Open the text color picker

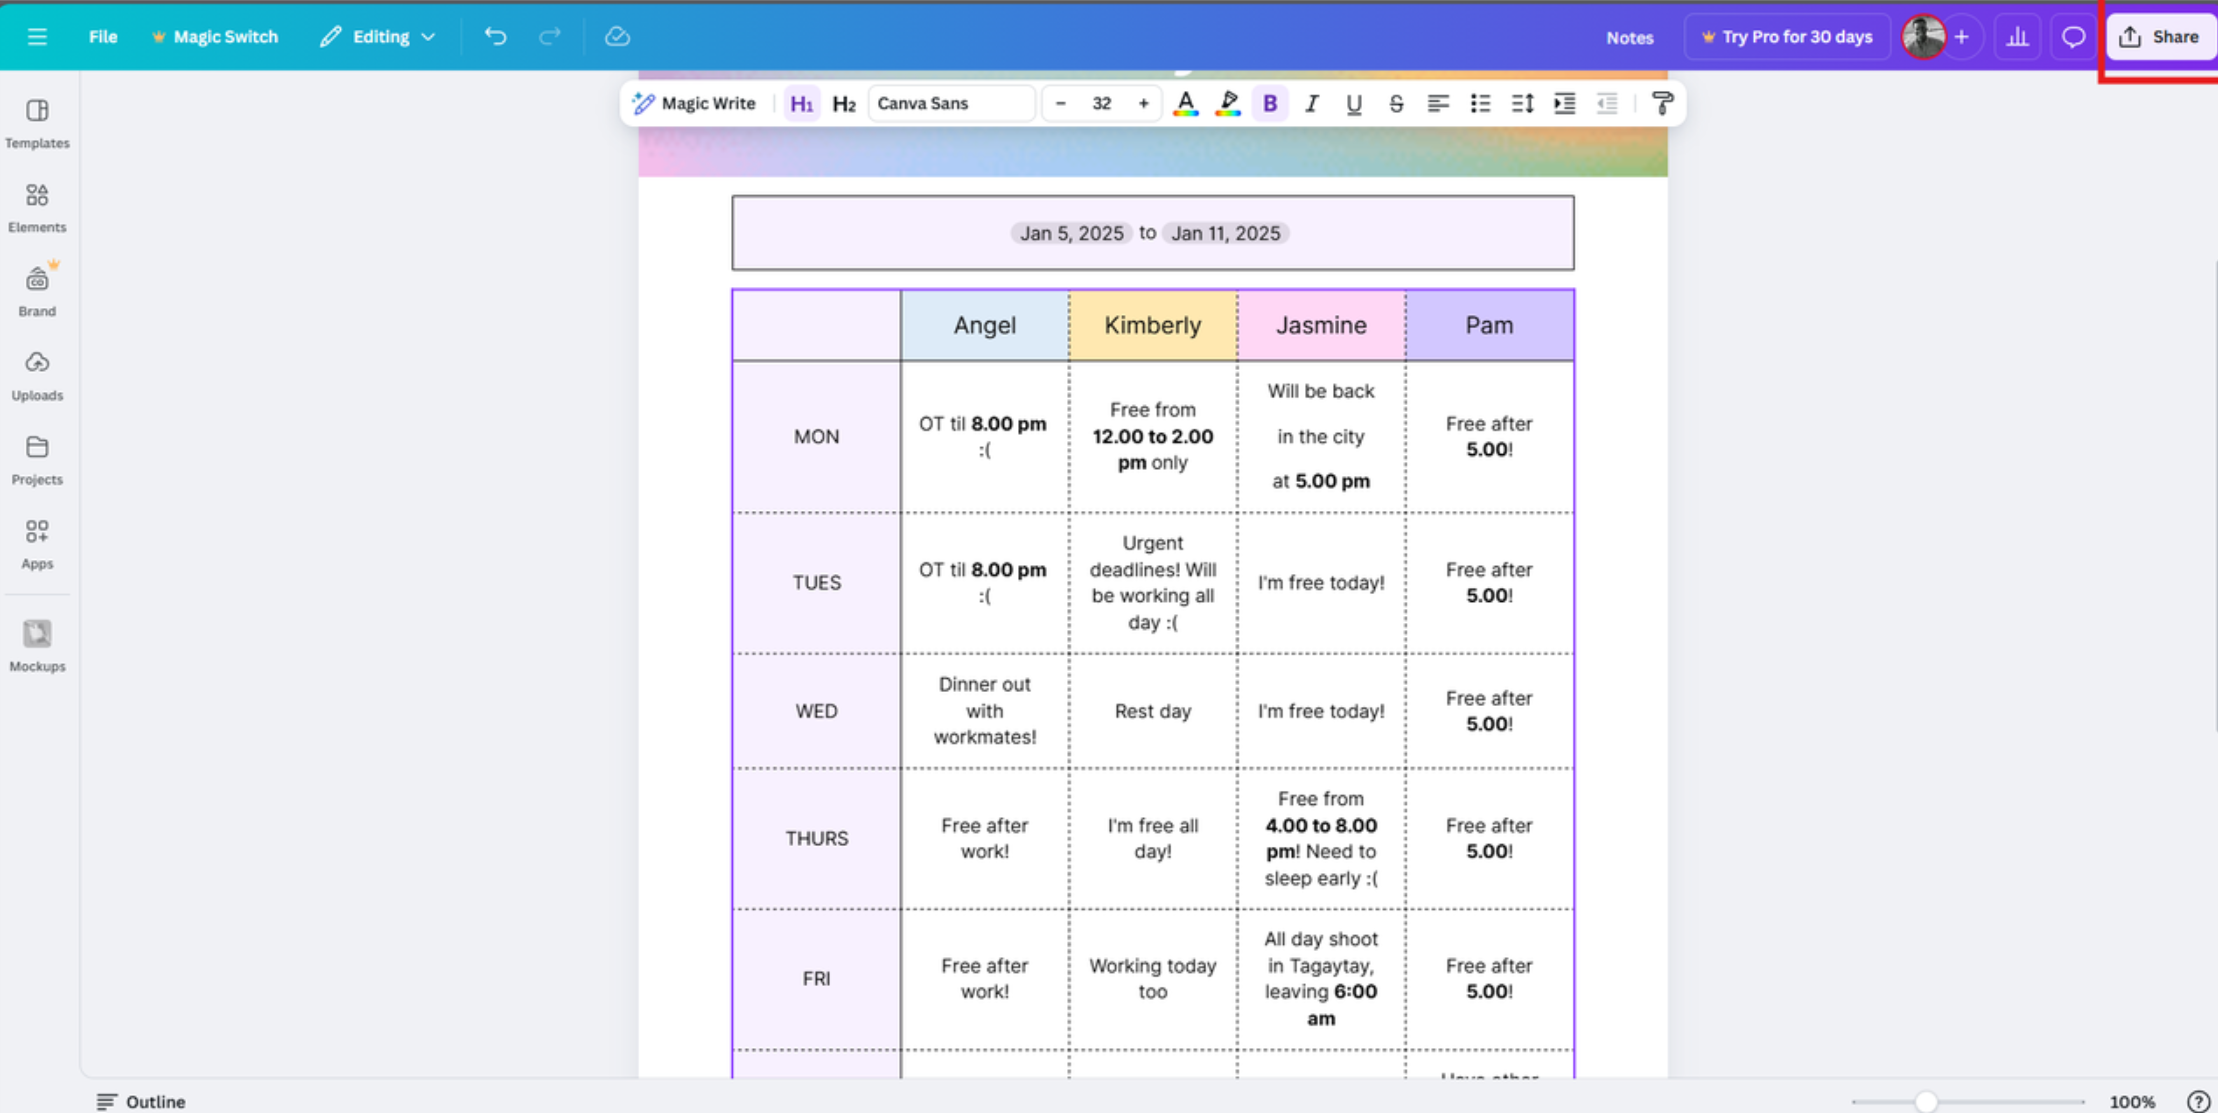[1185, 103]
